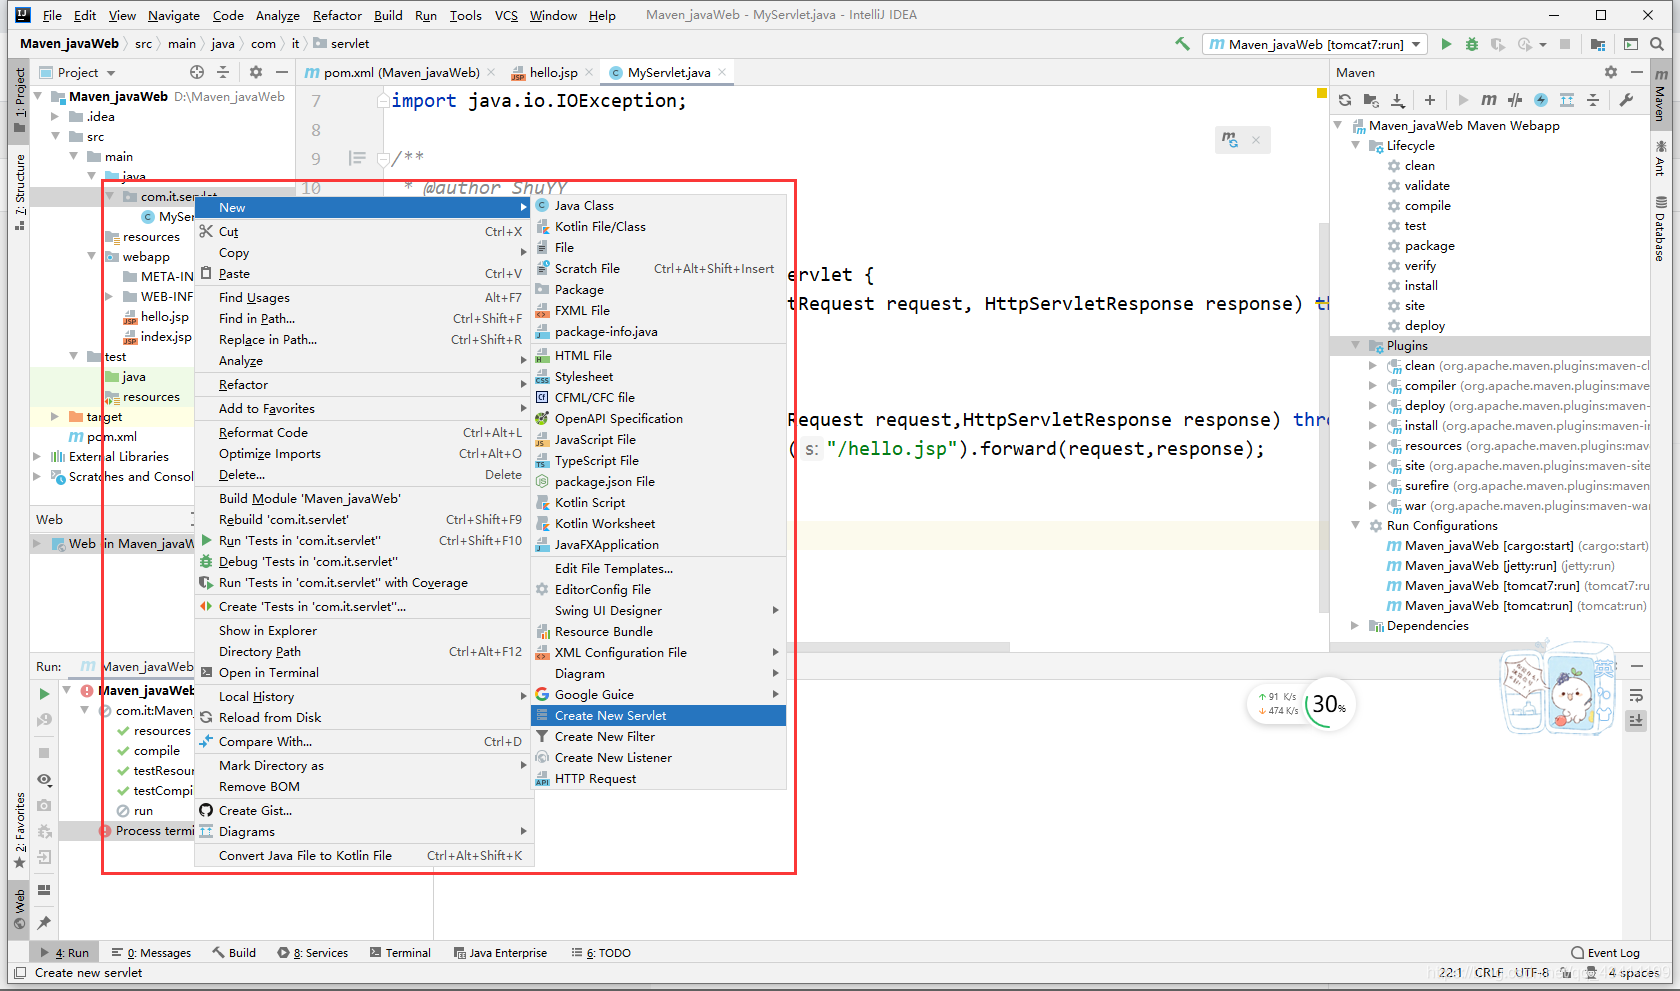The height and width of the screenshot is (991, 1680).
Task: Click 'servlet' breadcrumb in navigation bar
Action: click(x=341, y=44)
